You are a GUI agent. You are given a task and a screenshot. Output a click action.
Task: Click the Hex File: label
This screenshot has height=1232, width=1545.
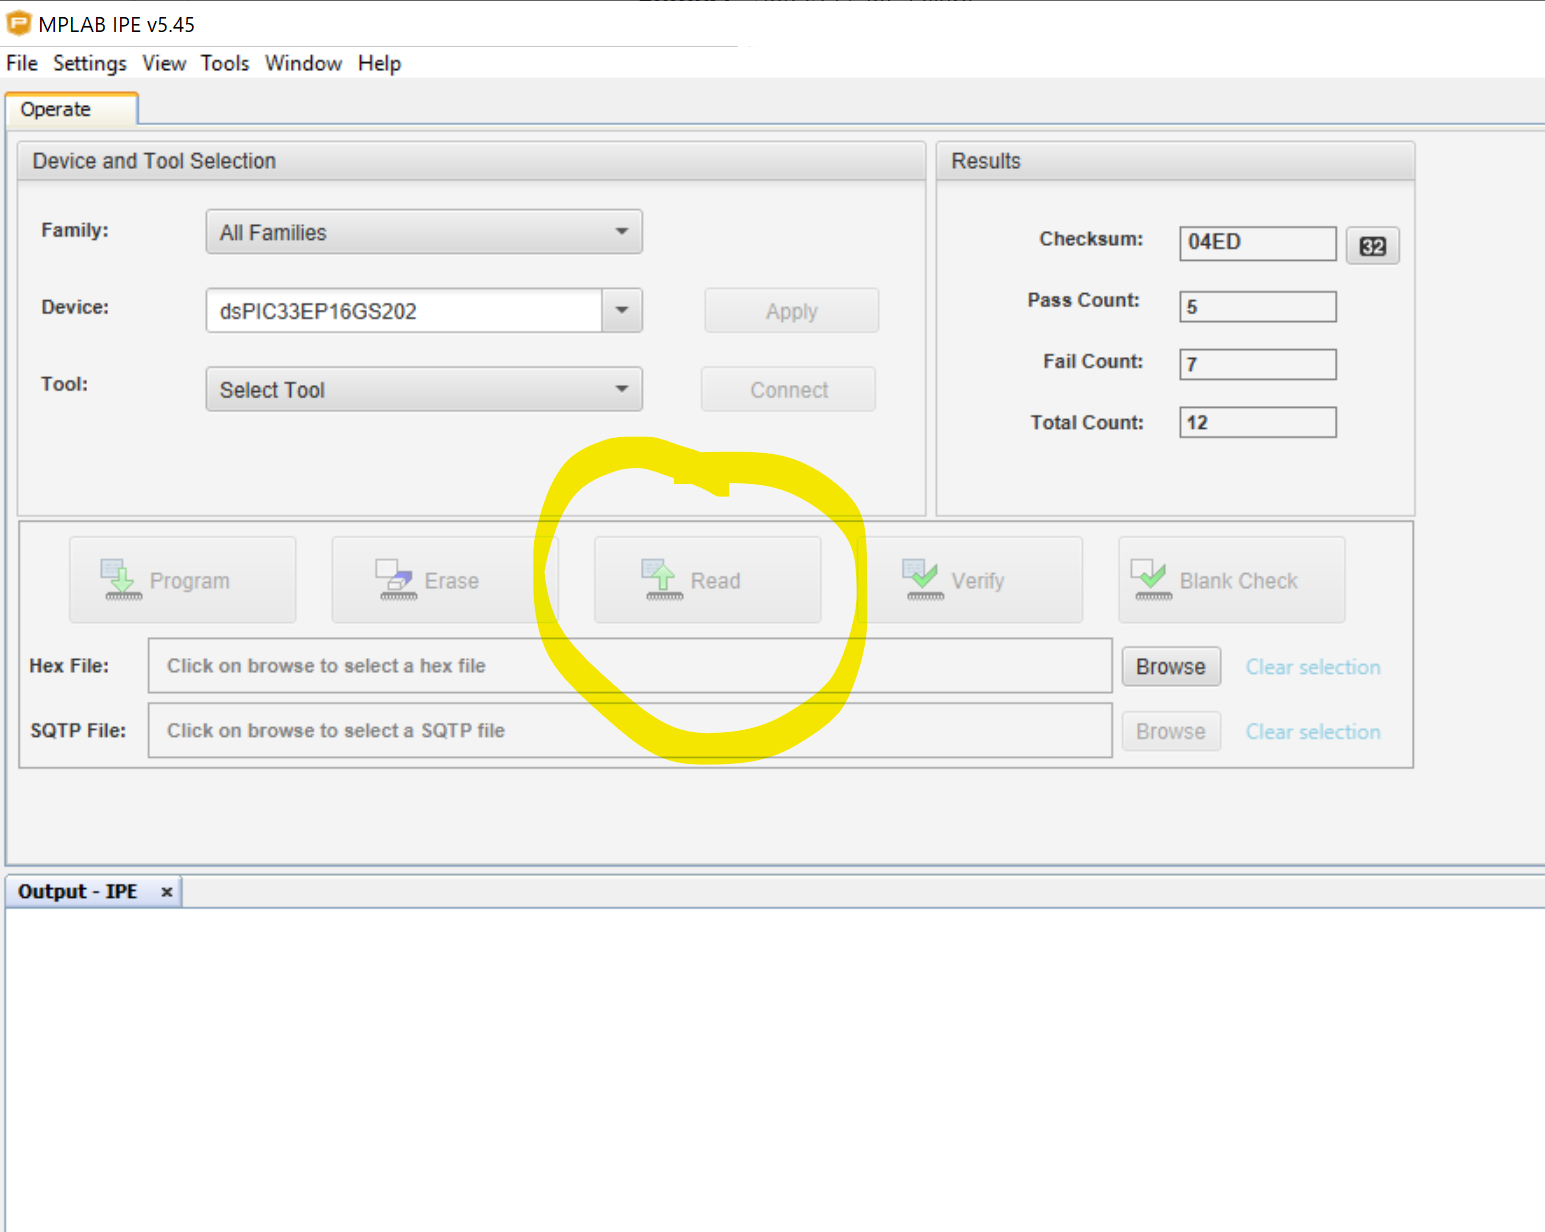pos(69,666)
